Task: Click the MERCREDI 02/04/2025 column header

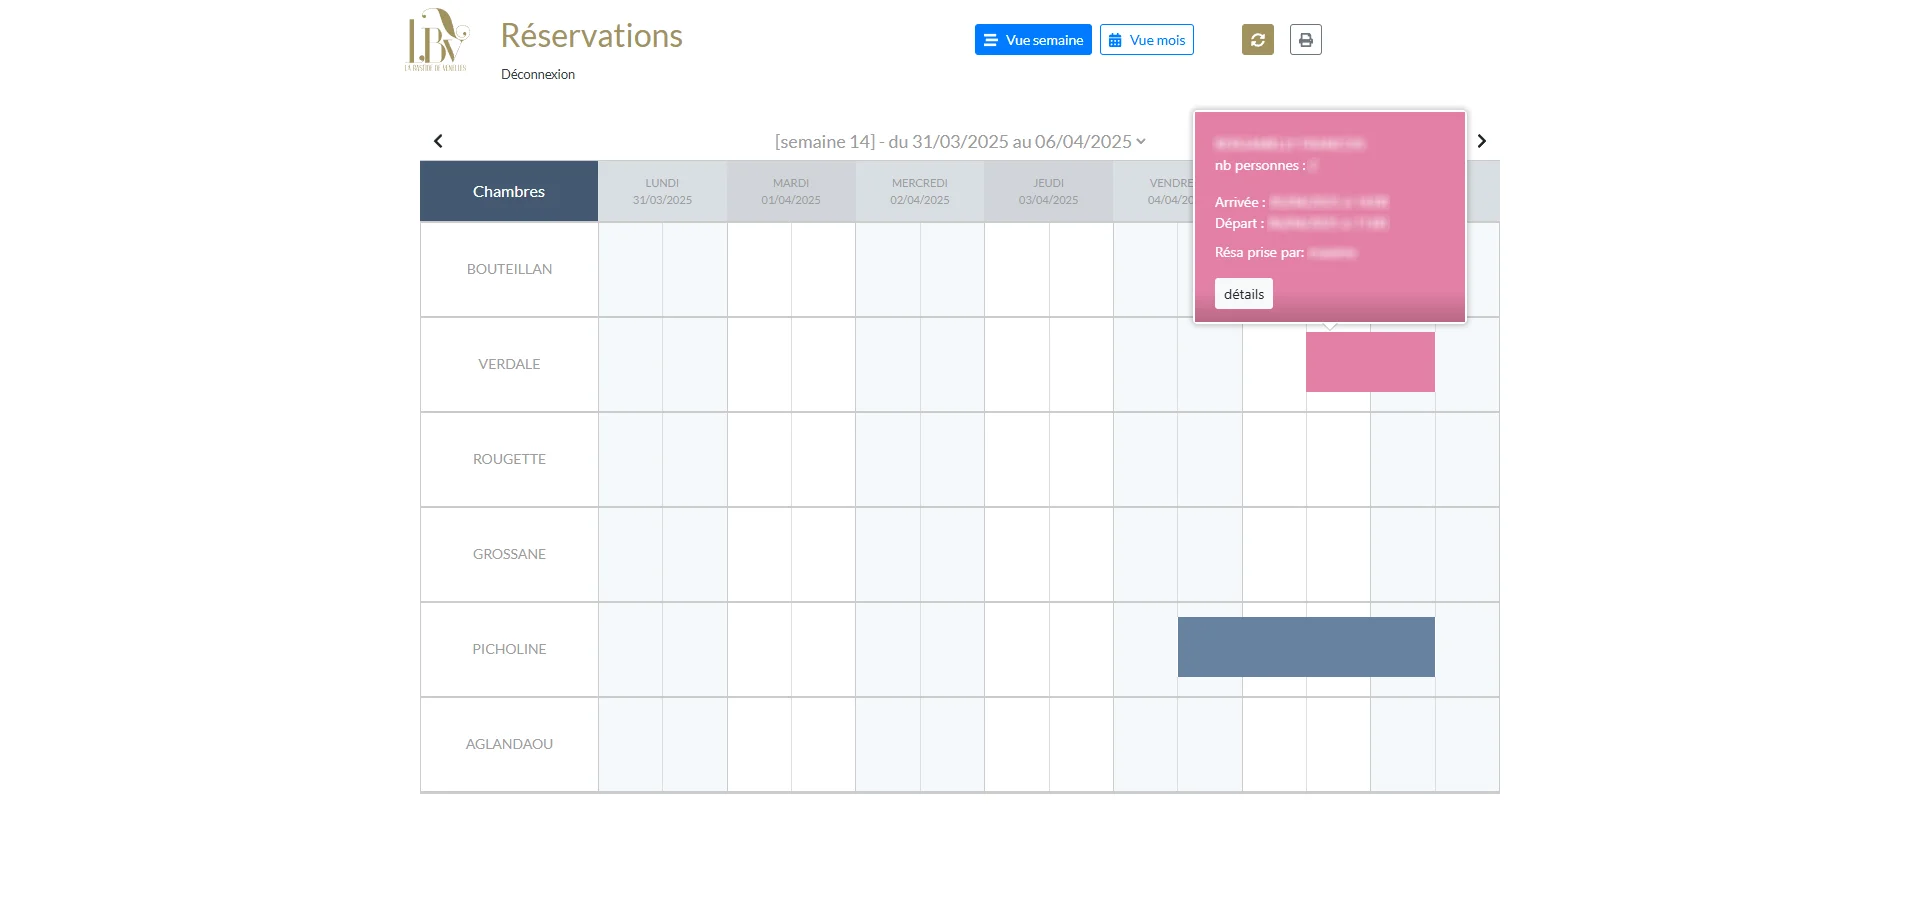Action: pos(920,191)
